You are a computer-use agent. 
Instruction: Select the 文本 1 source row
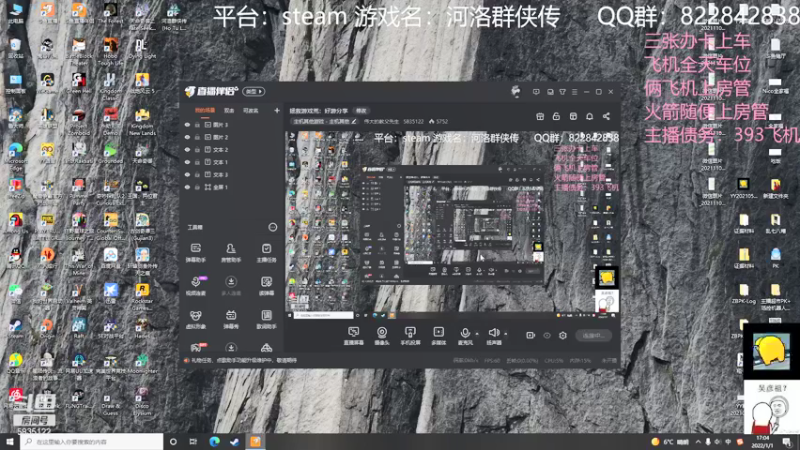tap(232, 162)
